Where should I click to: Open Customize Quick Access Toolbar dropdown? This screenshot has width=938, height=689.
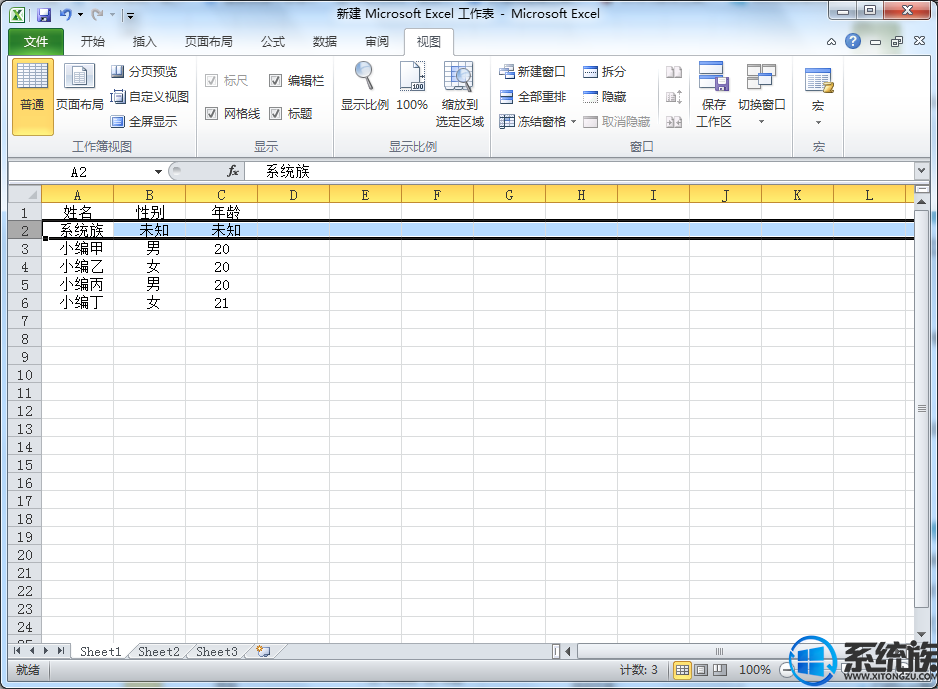pyautogui.click(x=130, y=16)
